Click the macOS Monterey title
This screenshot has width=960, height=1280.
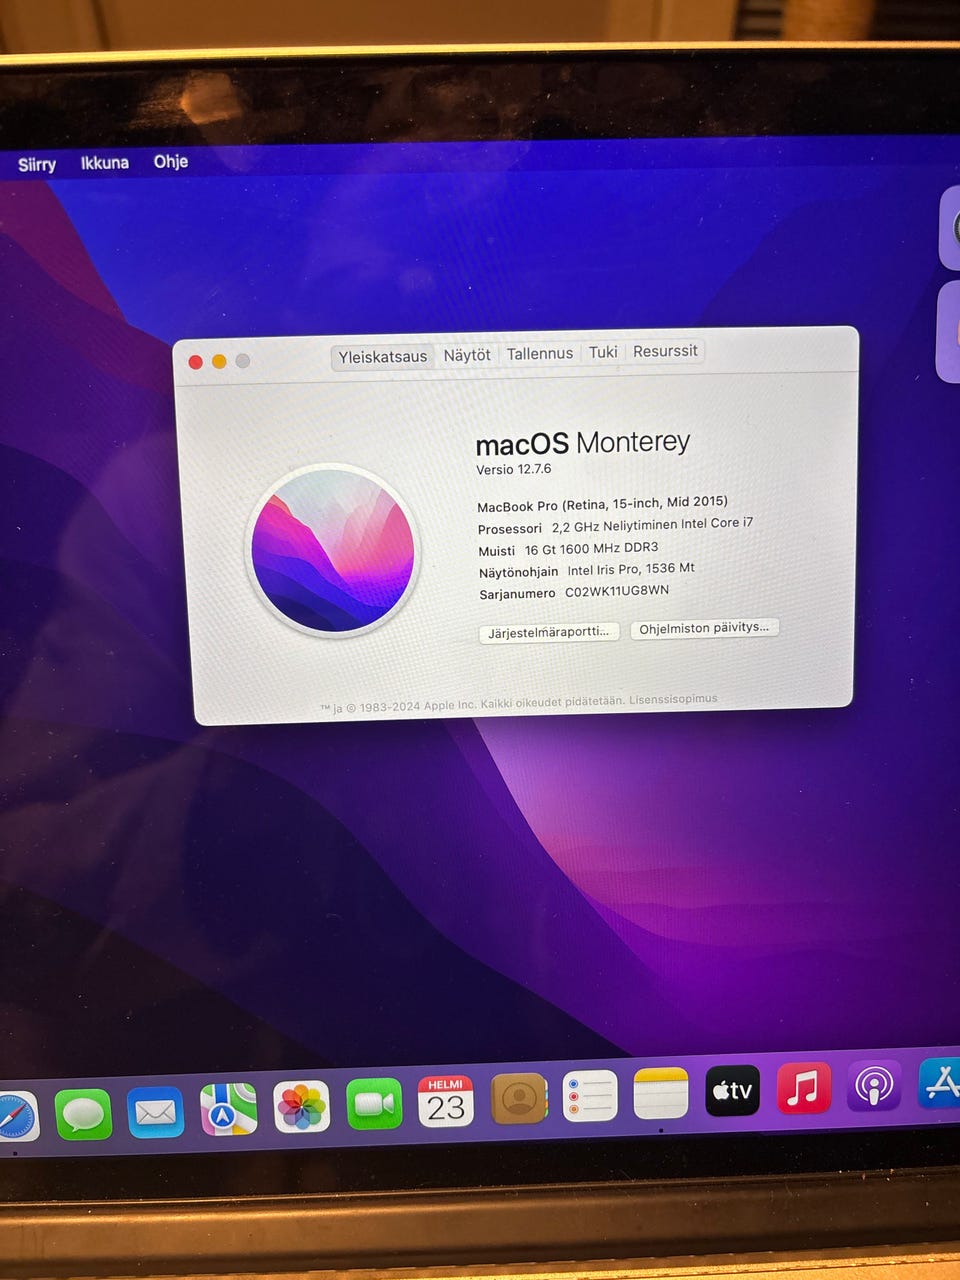583,442
